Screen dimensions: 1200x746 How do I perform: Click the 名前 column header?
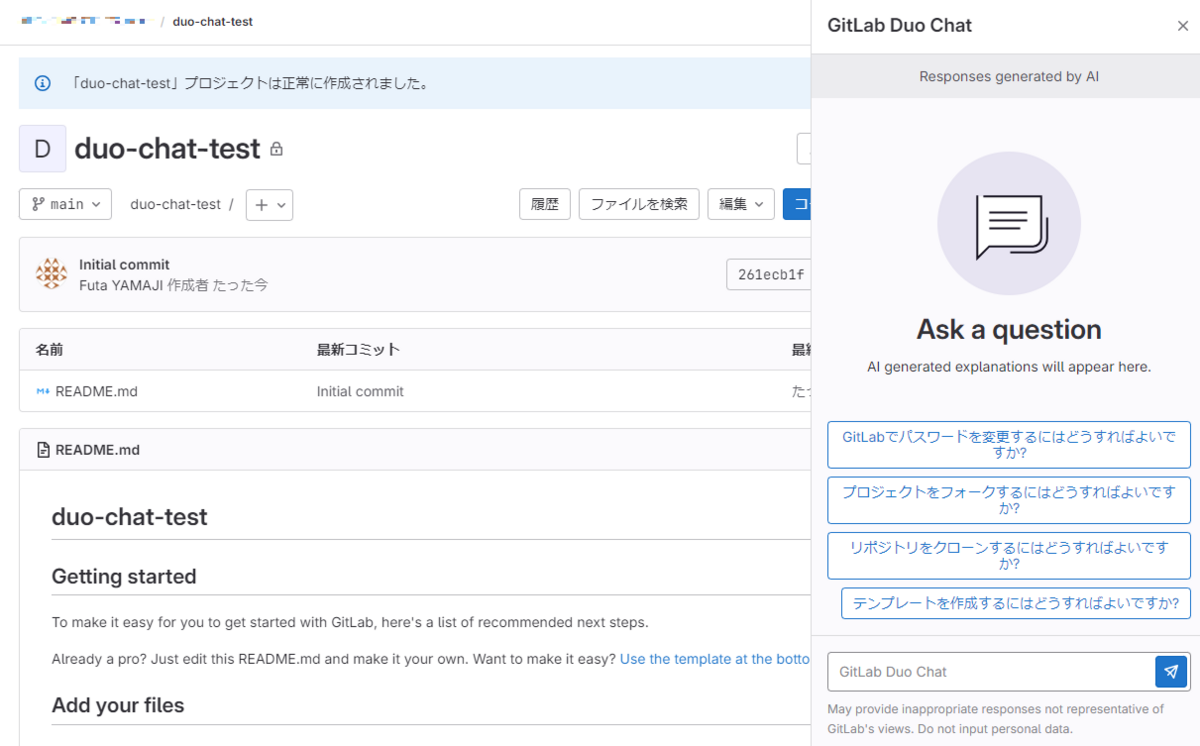(x=50, y=349)
